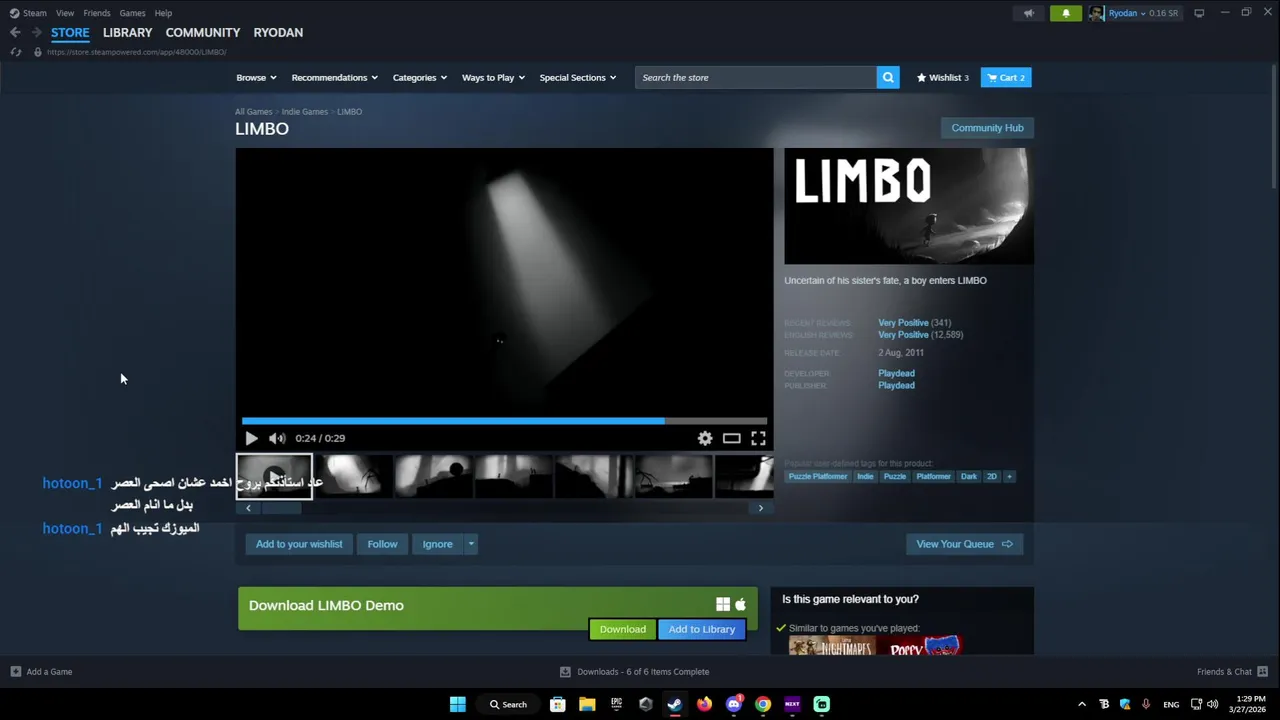Screen dimensions: 1280x720
Task: Click the Ignore button
Action: click(x=437, y=544)
